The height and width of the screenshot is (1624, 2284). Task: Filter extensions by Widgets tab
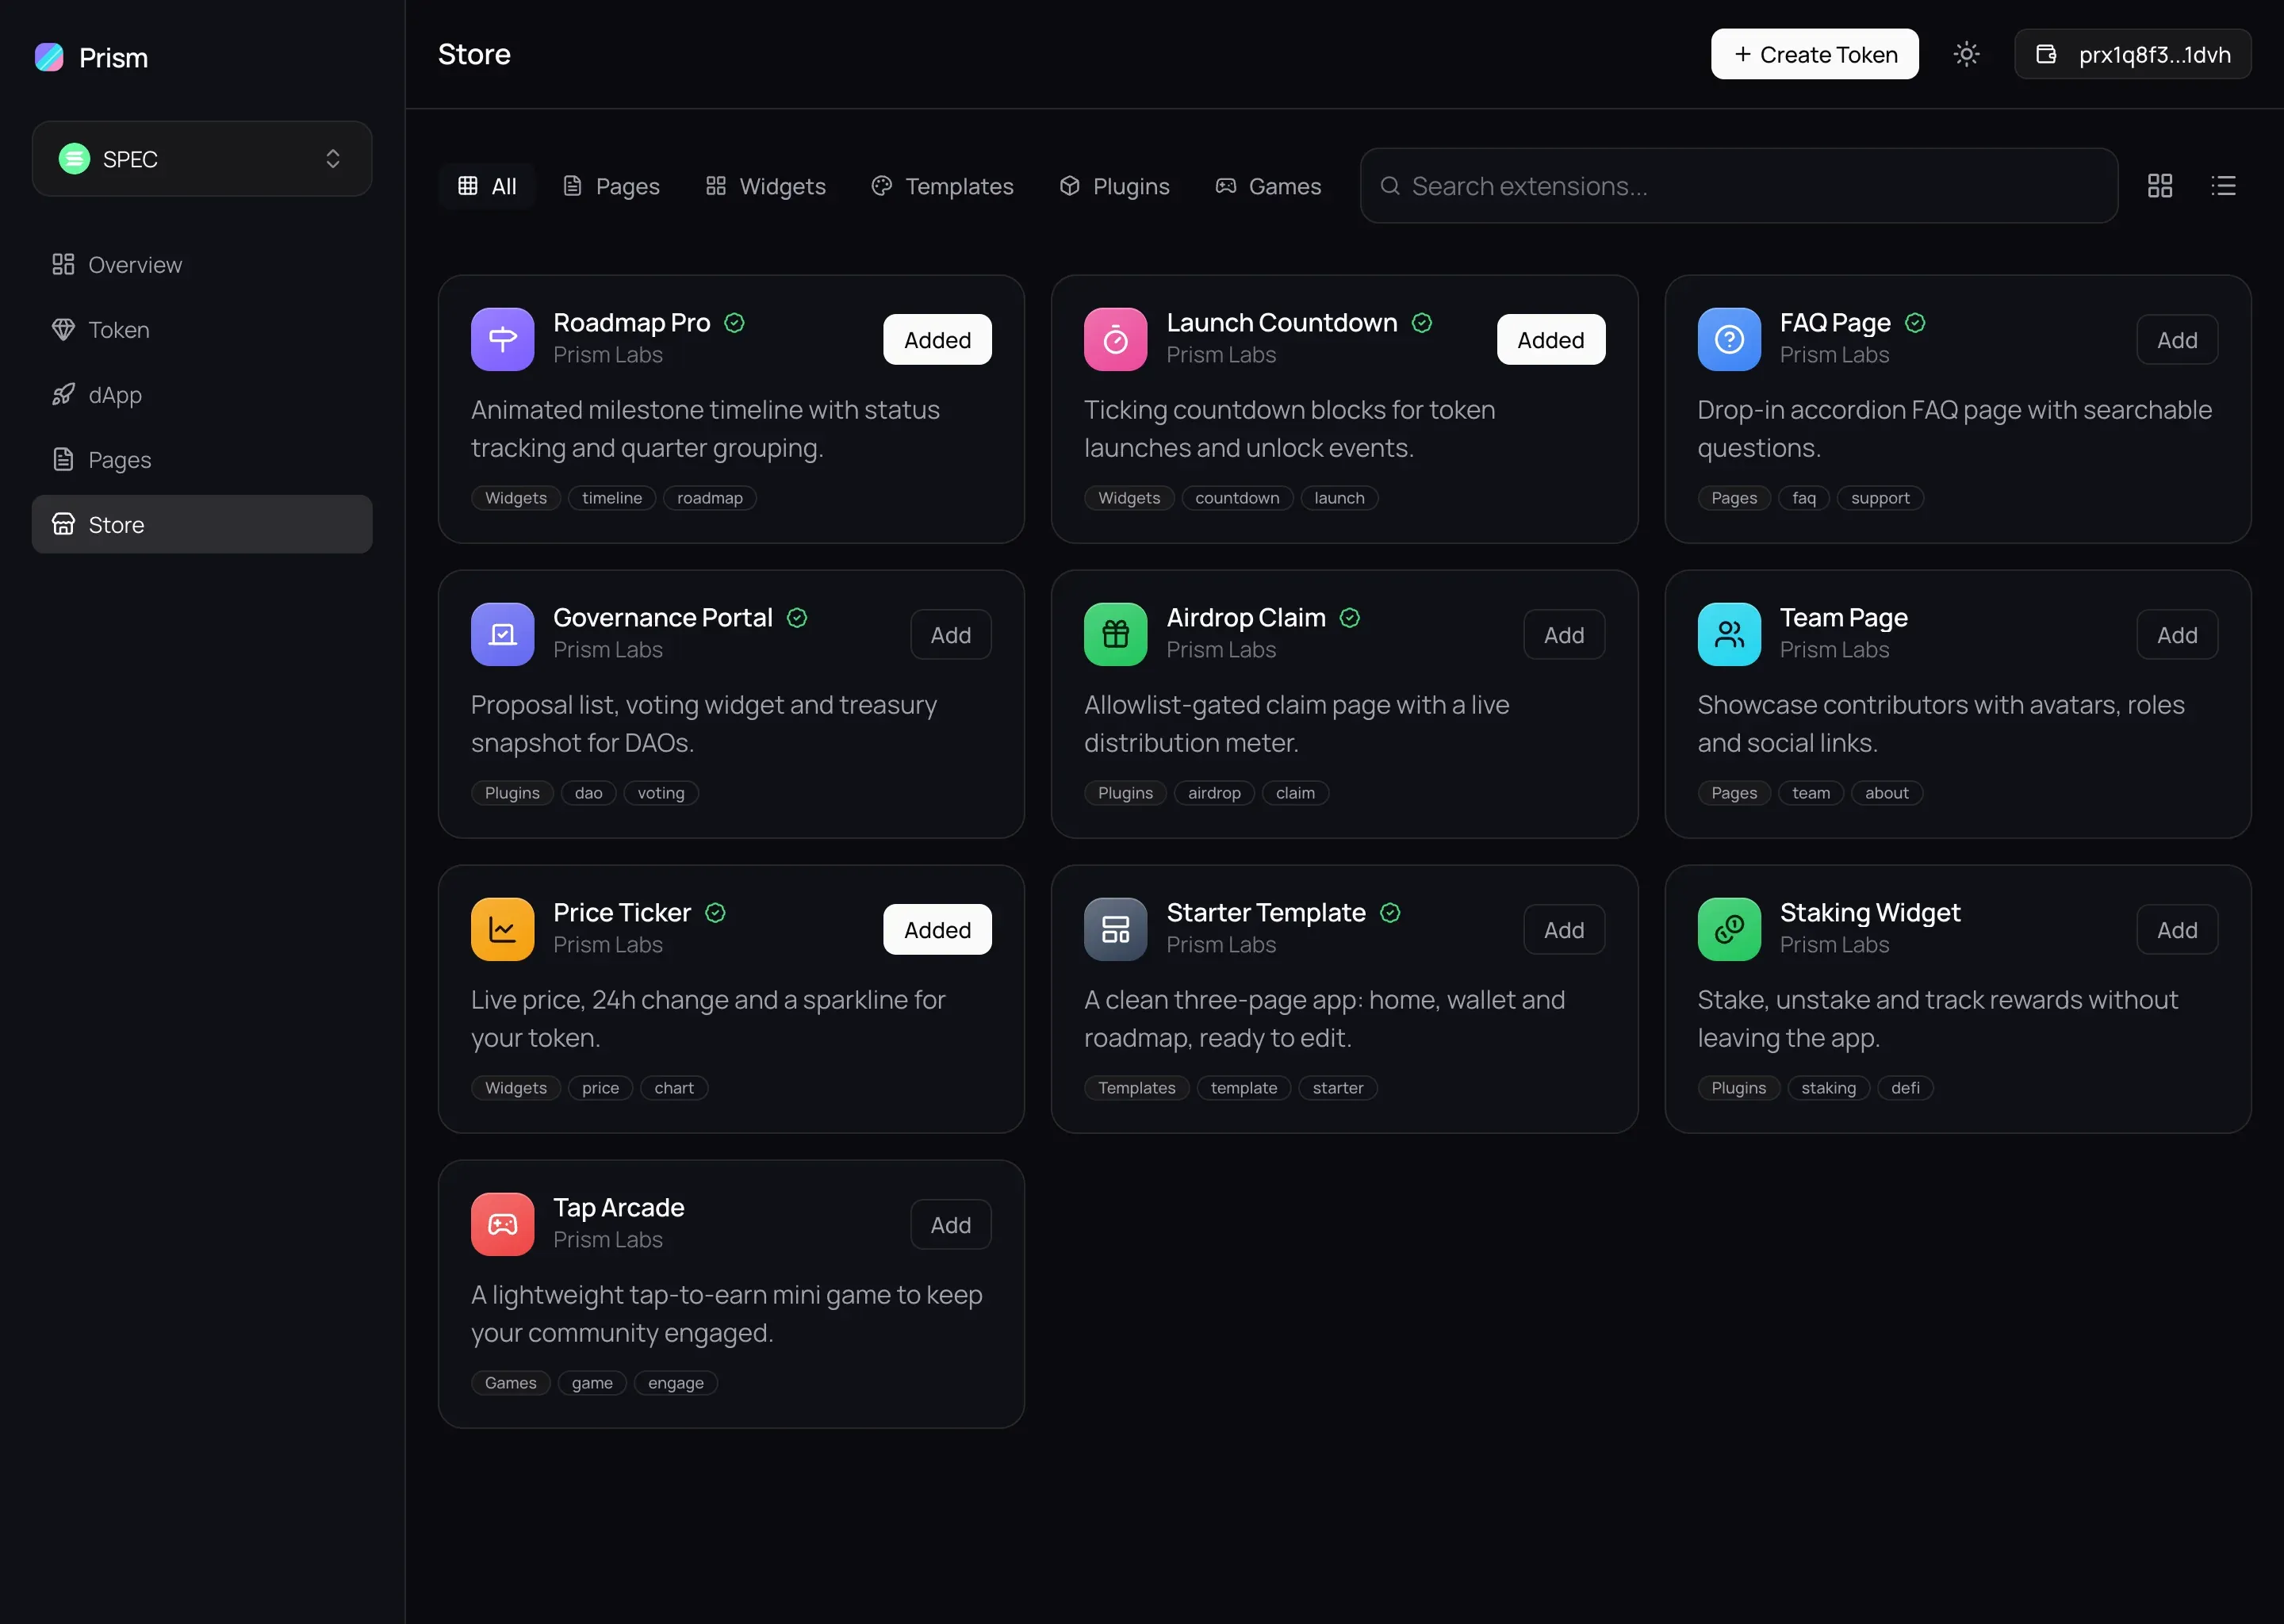[x=766, y=186]
